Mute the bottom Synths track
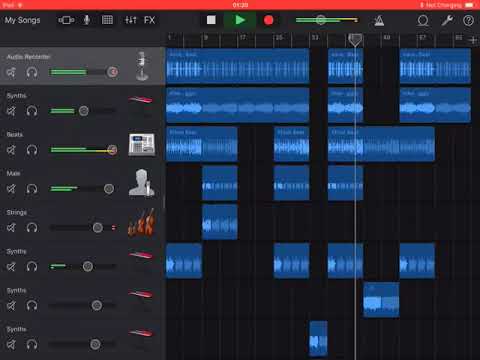Screen dimensions: 480x360 (11, 344)
